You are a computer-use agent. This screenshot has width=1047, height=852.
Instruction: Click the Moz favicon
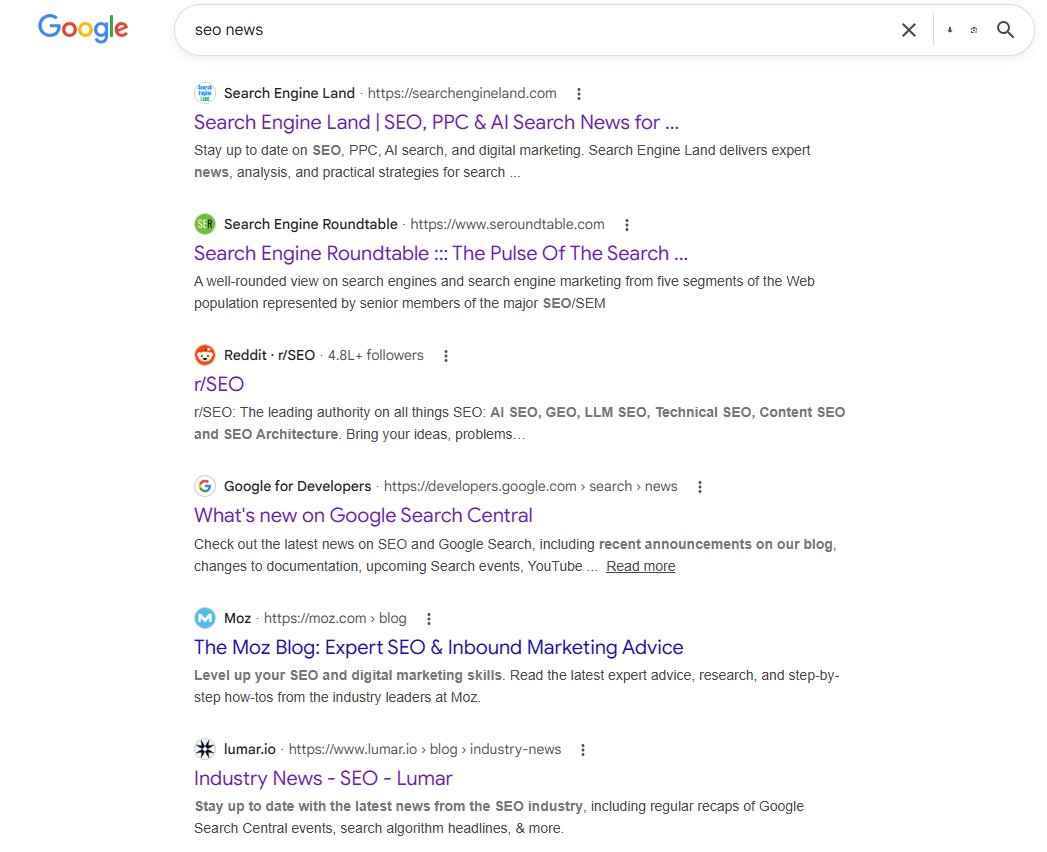(205, 618)
